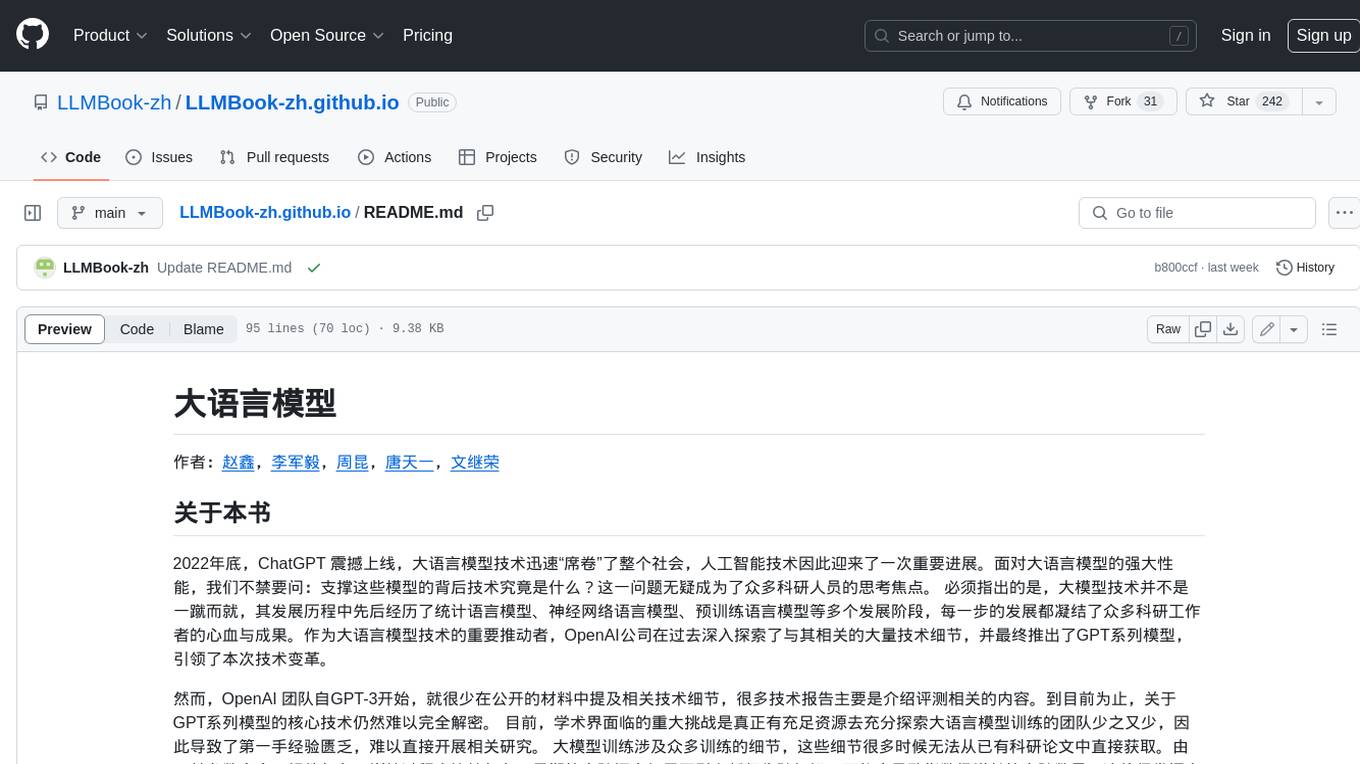Switch to the Actions tab

tap(394, 157)
